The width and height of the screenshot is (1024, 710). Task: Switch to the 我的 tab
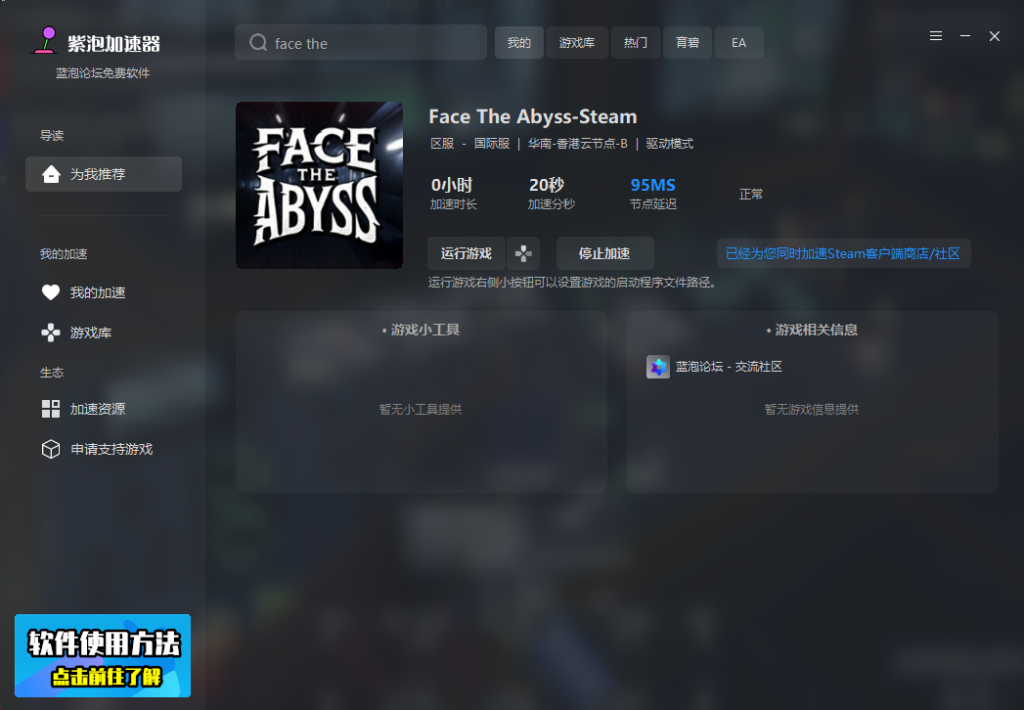519,42
